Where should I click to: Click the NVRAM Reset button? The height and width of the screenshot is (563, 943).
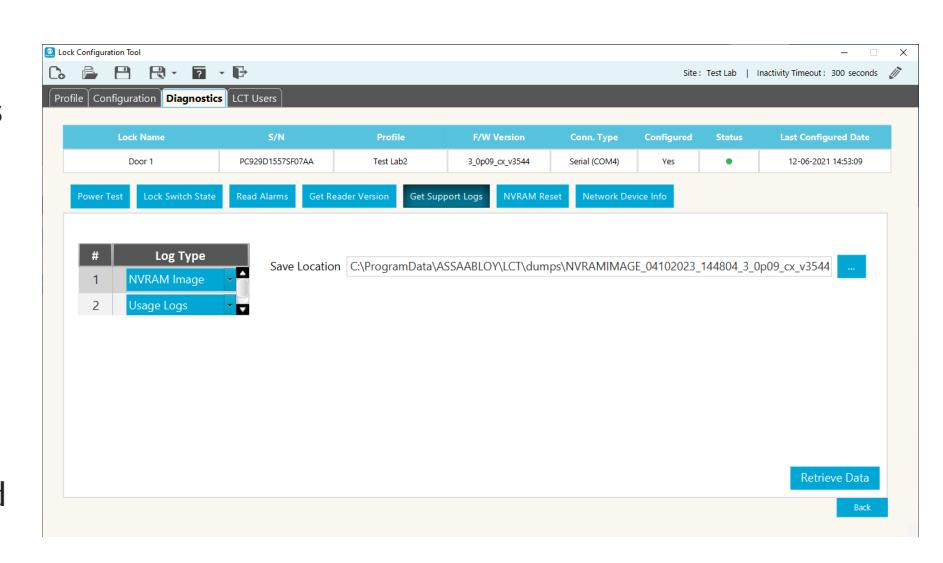coord(532,196)
